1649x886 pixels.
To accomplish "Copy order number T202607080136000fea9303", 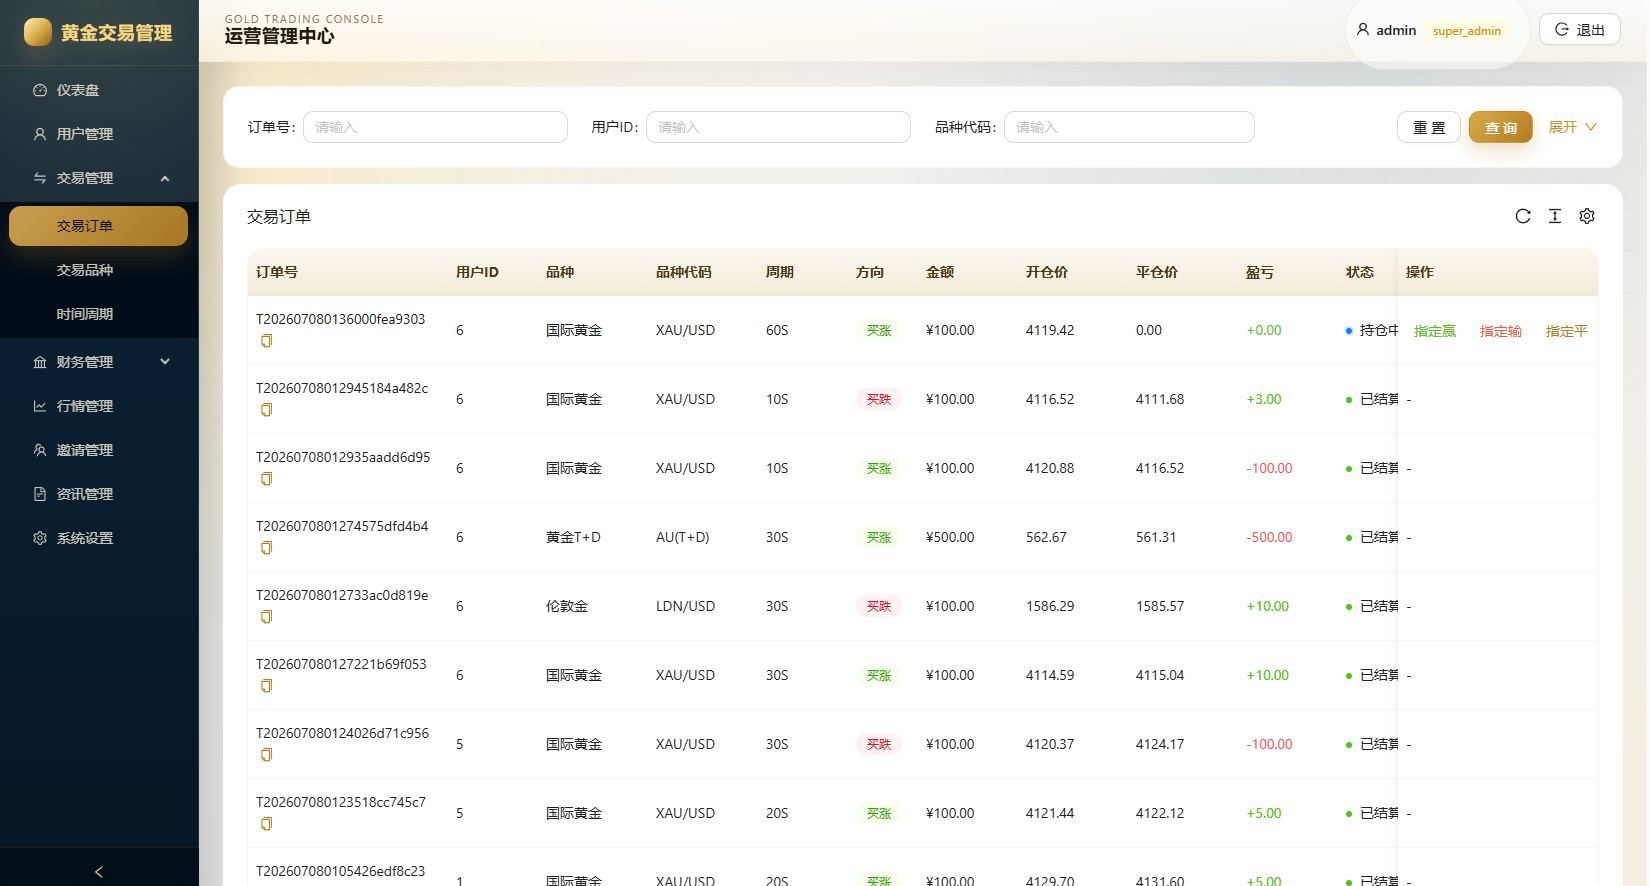I will point(266,341).
